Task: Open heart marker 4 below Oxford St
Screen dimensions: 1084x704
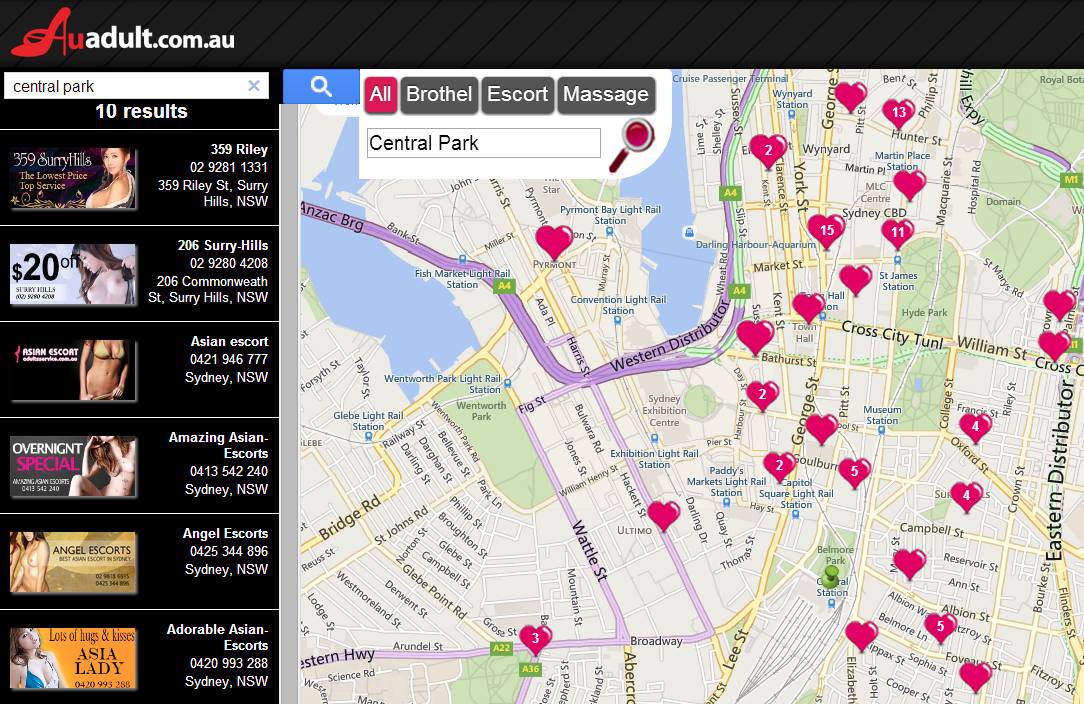Action: [x=966, y=497]
